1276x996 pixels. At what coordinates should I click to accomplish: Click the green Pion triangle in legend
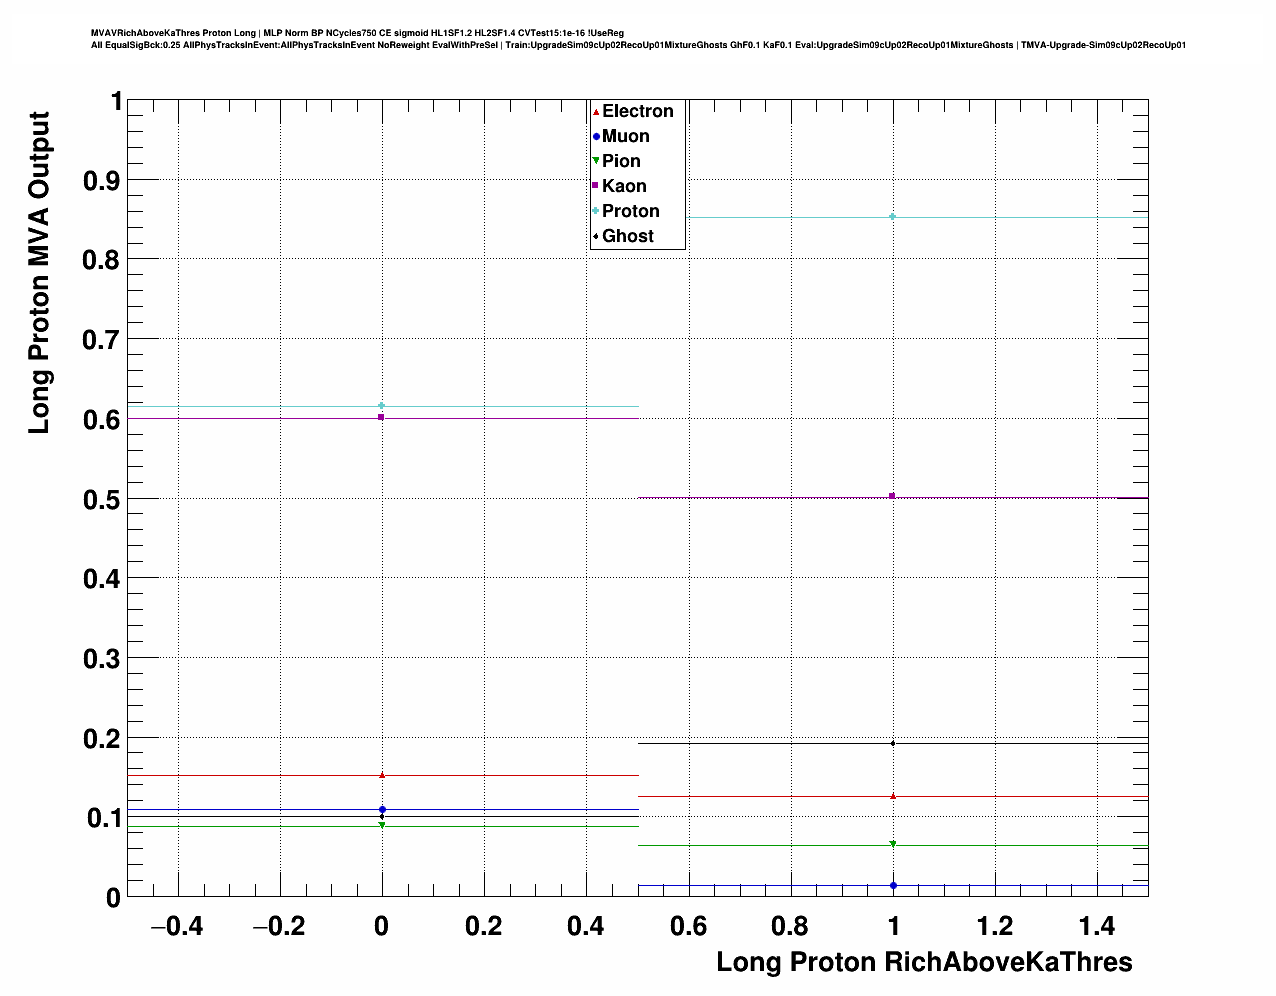[x=596, y=161]
